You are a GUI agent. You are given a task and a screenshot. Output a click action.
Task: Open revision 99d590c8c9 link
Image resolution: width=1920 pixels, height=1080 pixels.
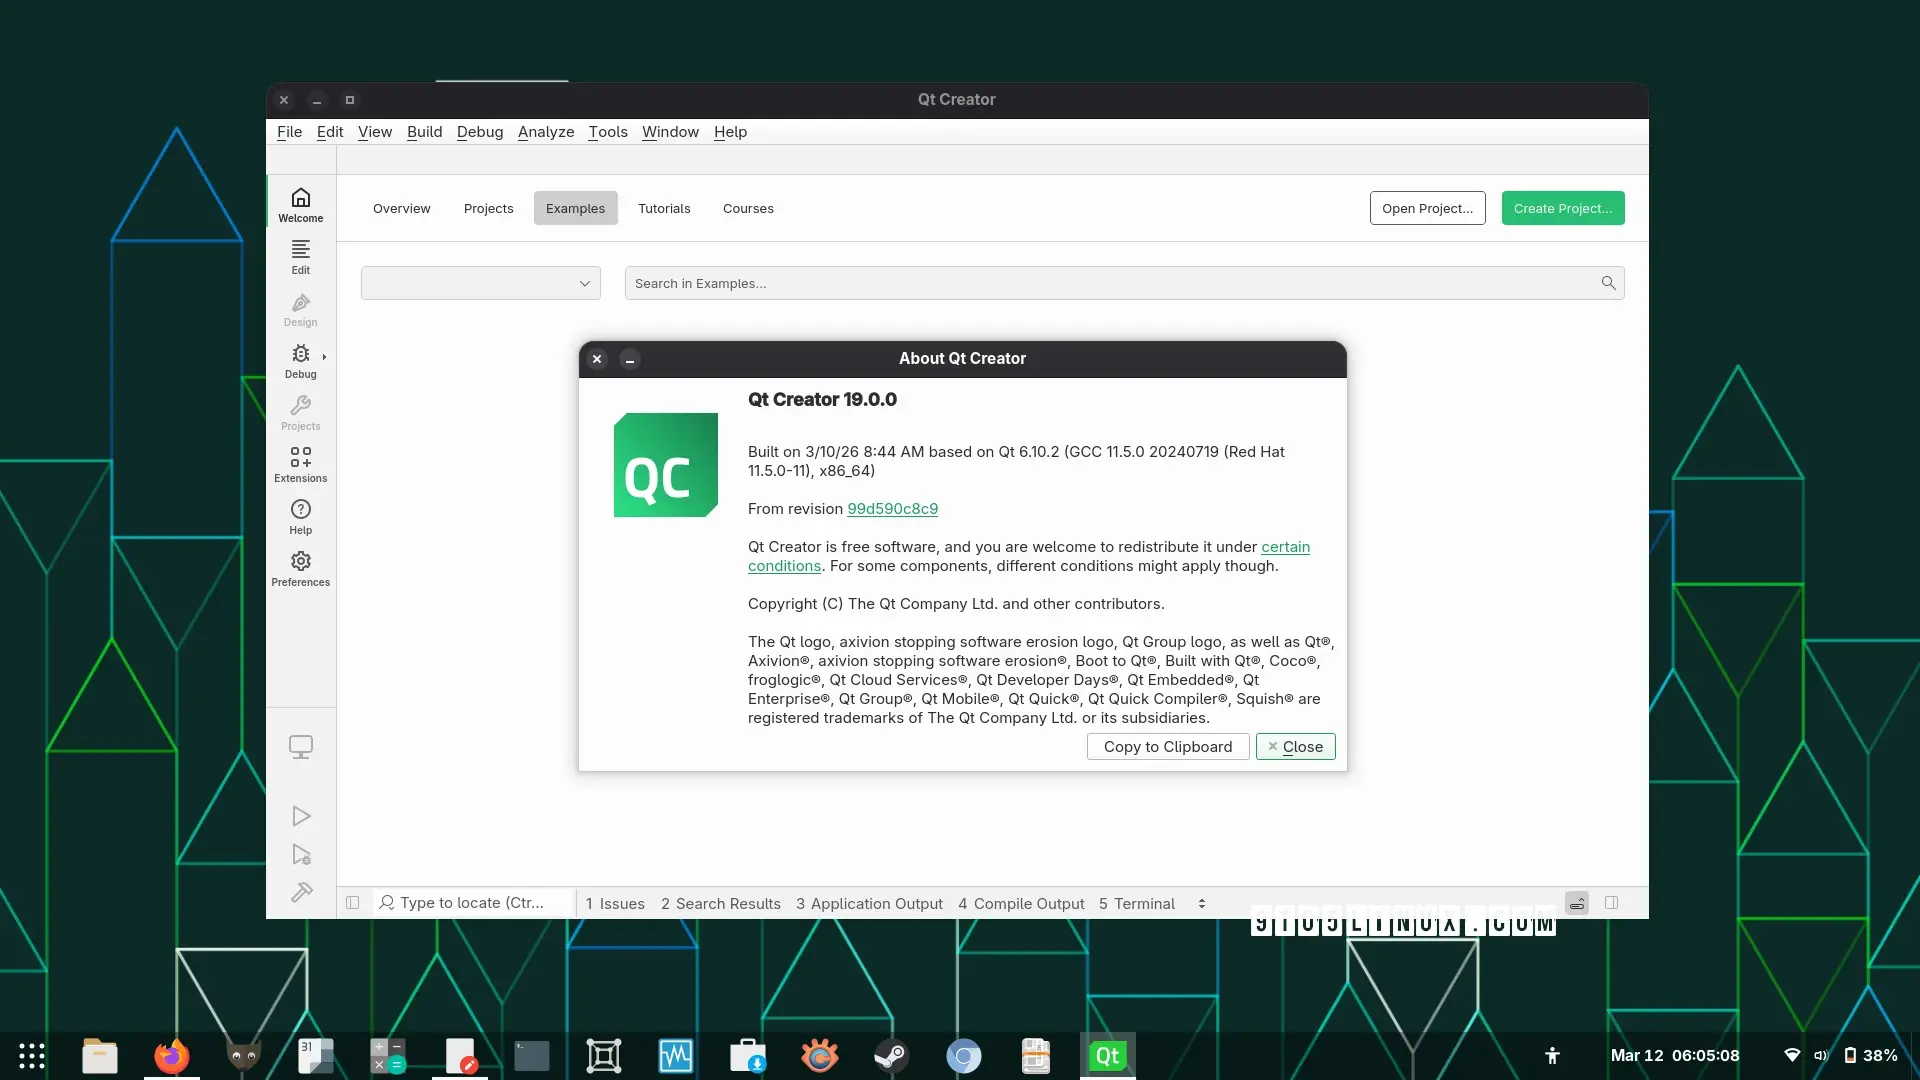click(x=892, y=509)
